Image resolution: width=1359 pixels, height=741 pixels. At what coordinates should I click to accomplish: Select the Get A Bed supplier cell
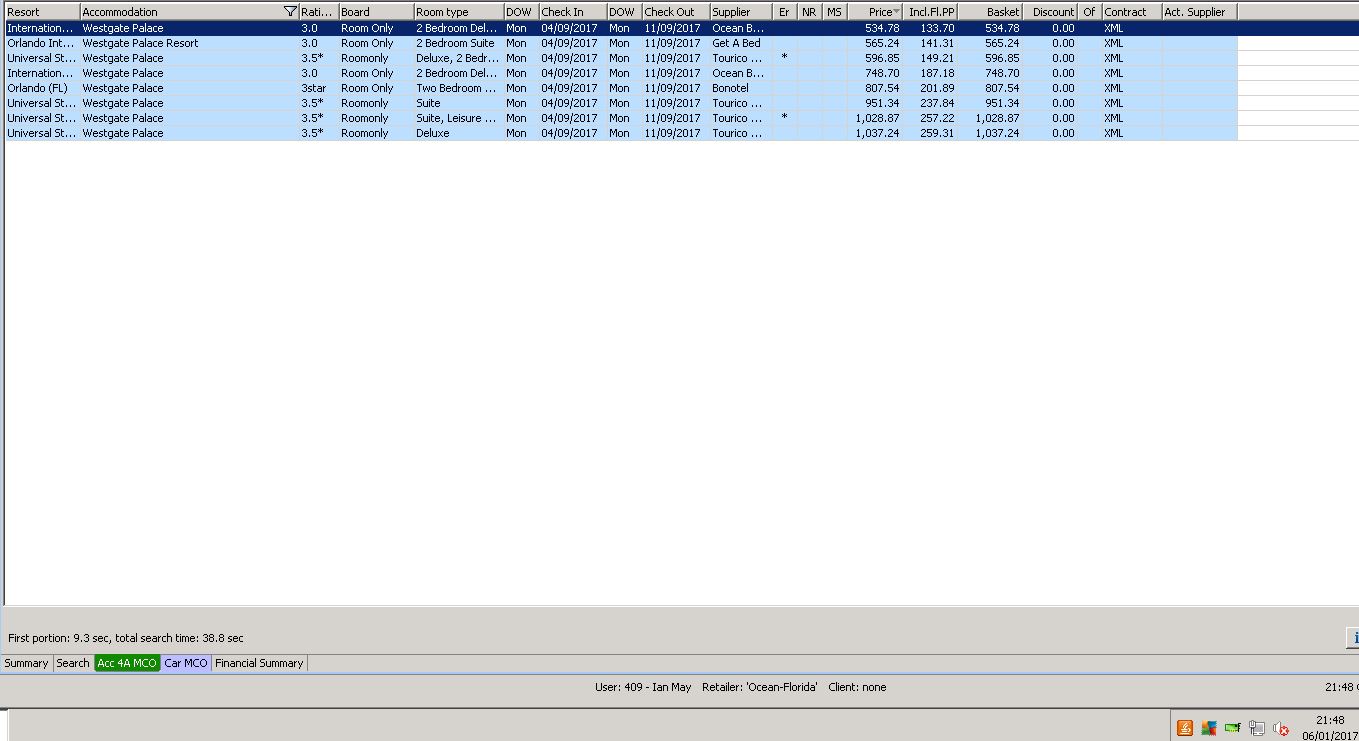coord(741,43)
